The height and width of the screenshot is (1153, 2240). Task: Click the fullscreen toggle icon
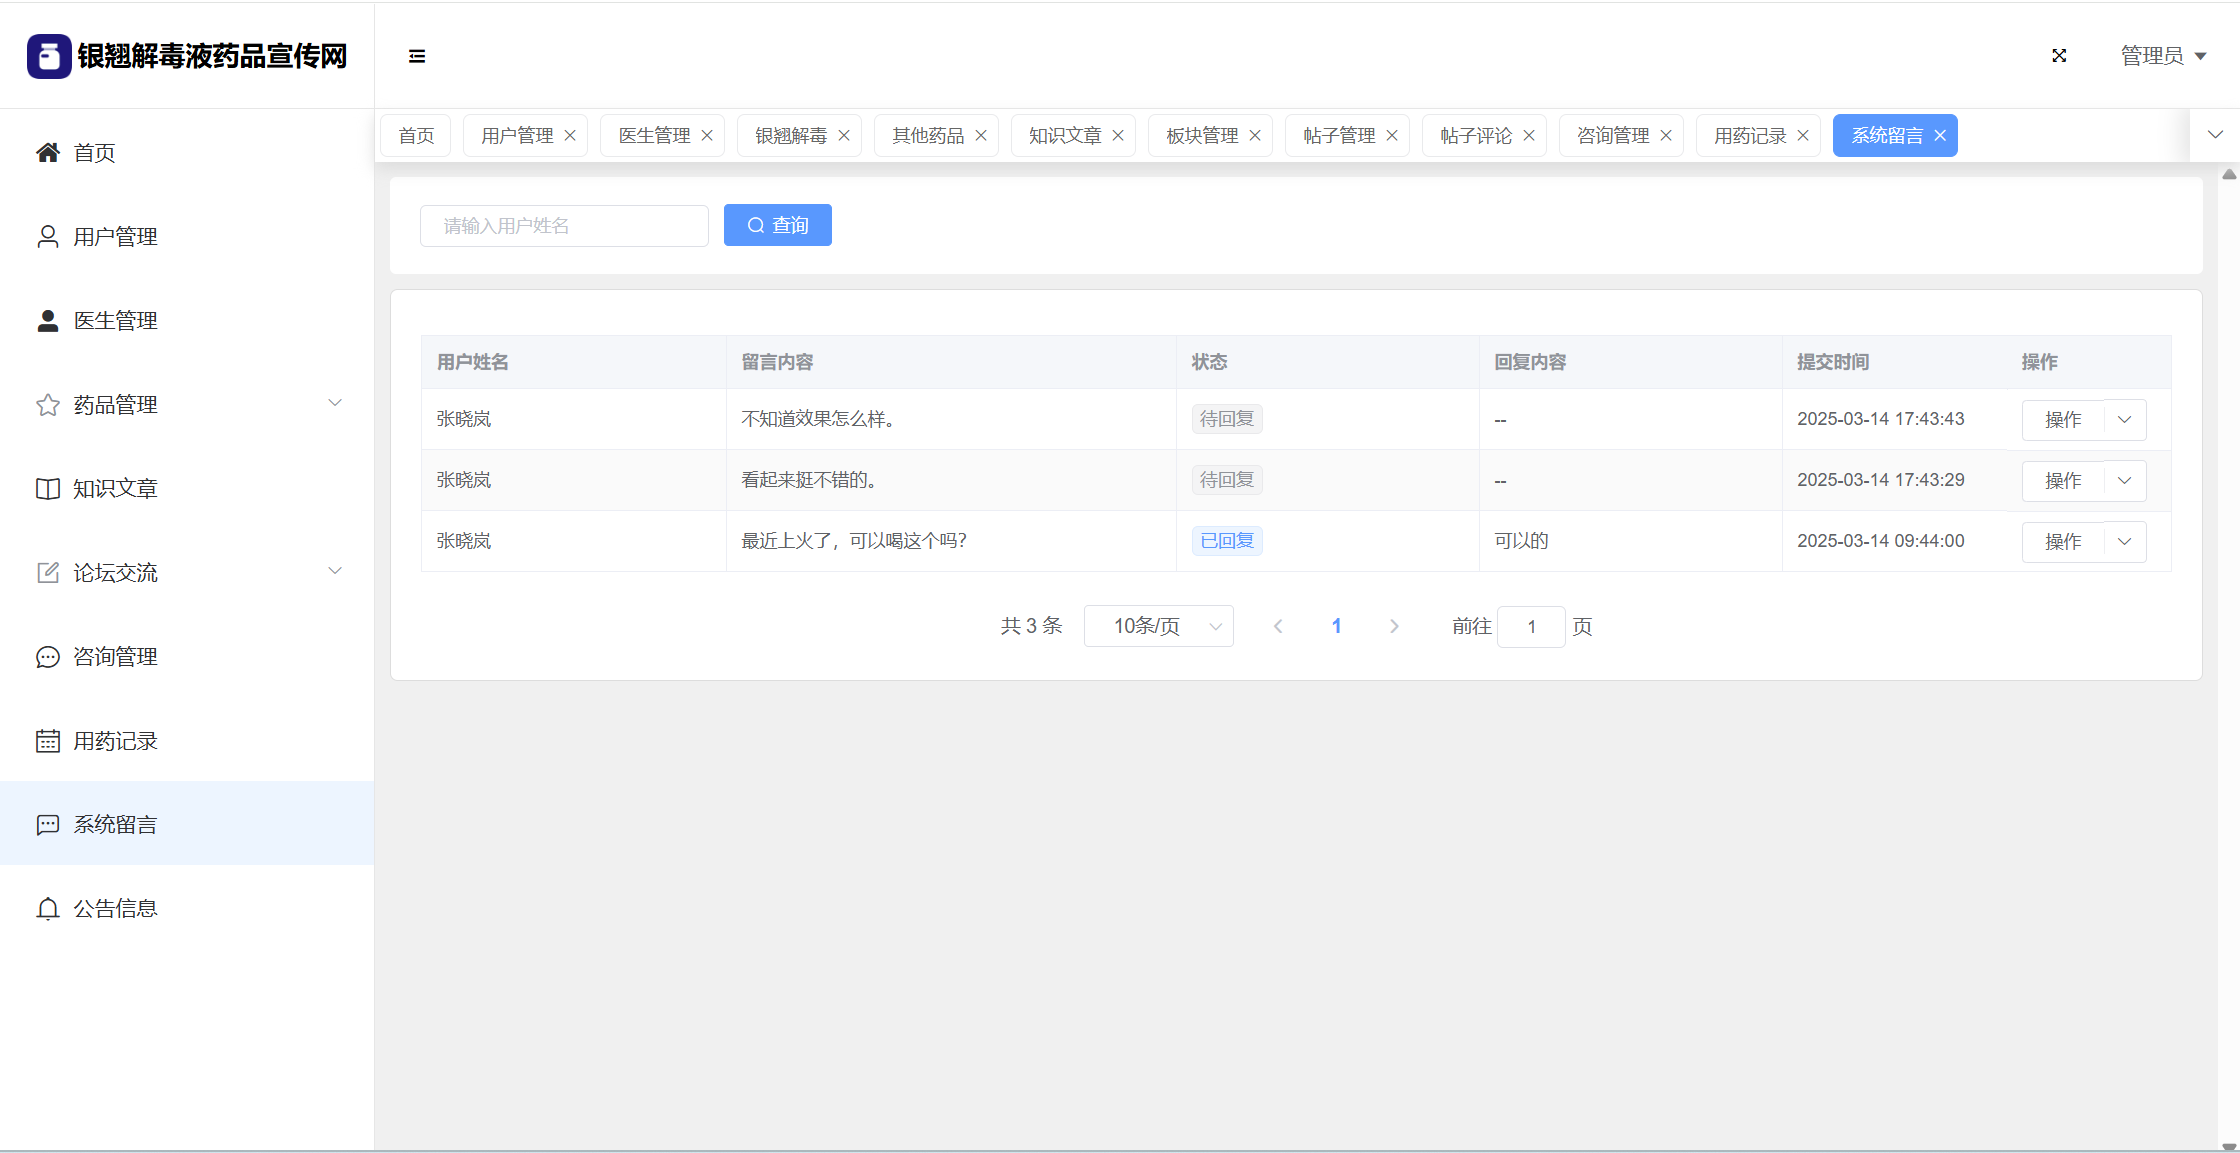(2059, 56)
